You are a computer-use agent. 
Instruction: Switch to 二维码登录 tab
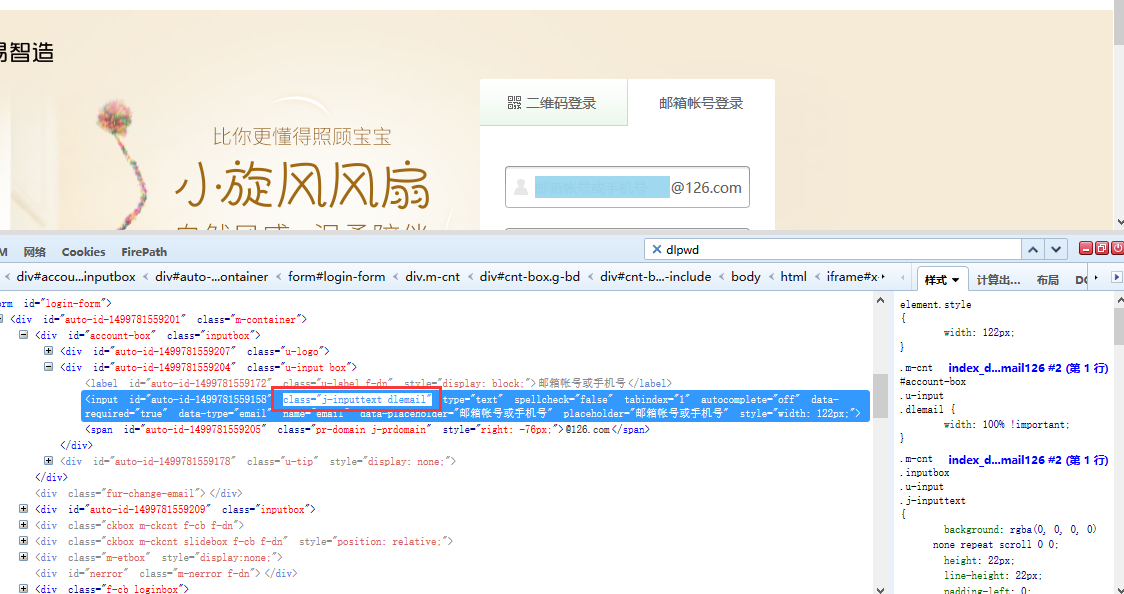tap(553, 102)
